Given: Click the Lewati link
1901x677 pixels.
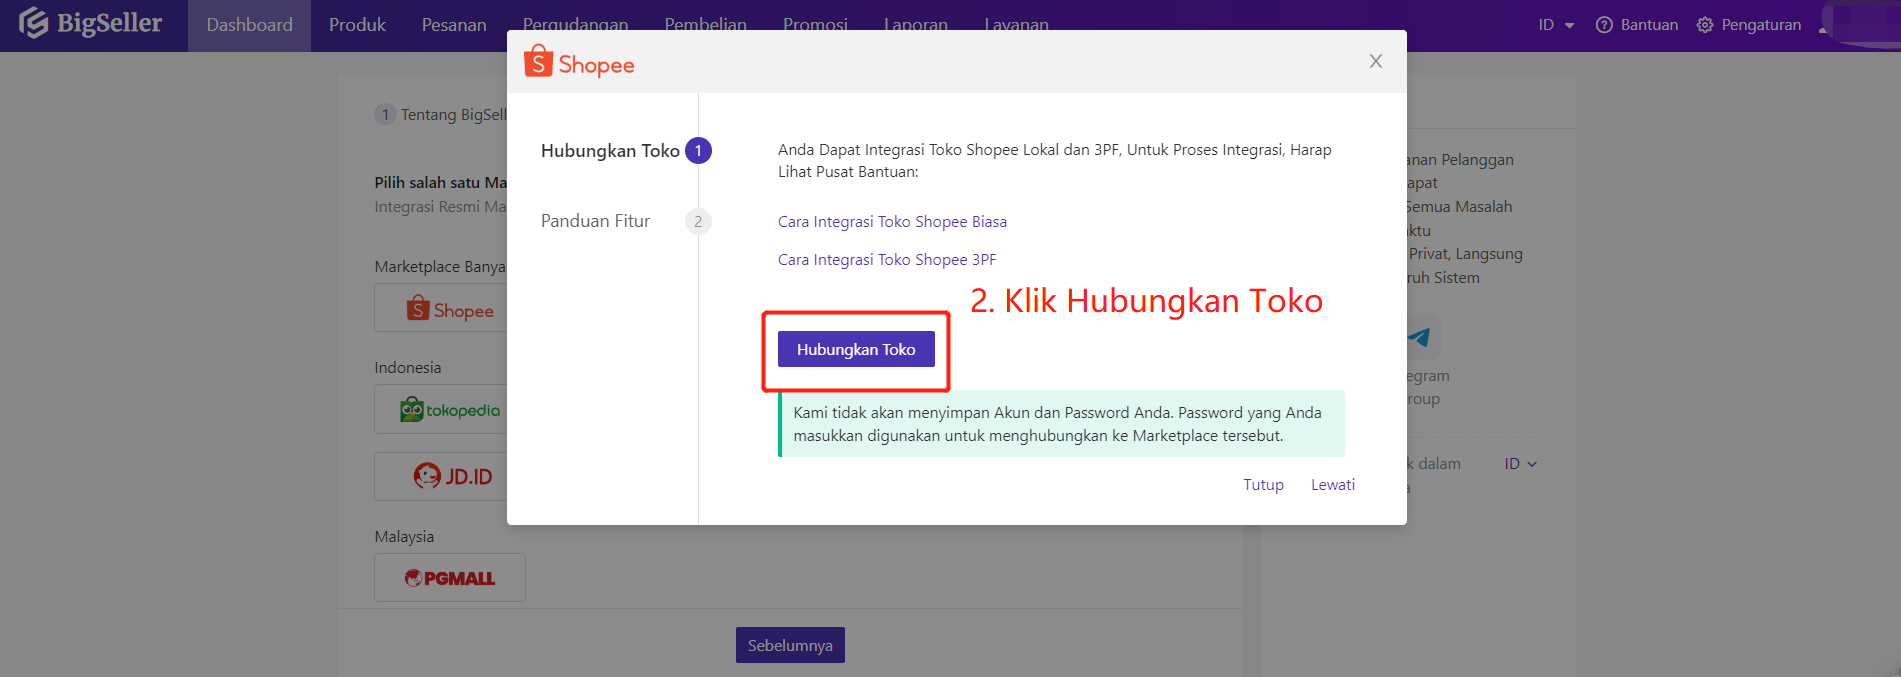Looking at the screenshot, I should click(x=1333, y=485).
